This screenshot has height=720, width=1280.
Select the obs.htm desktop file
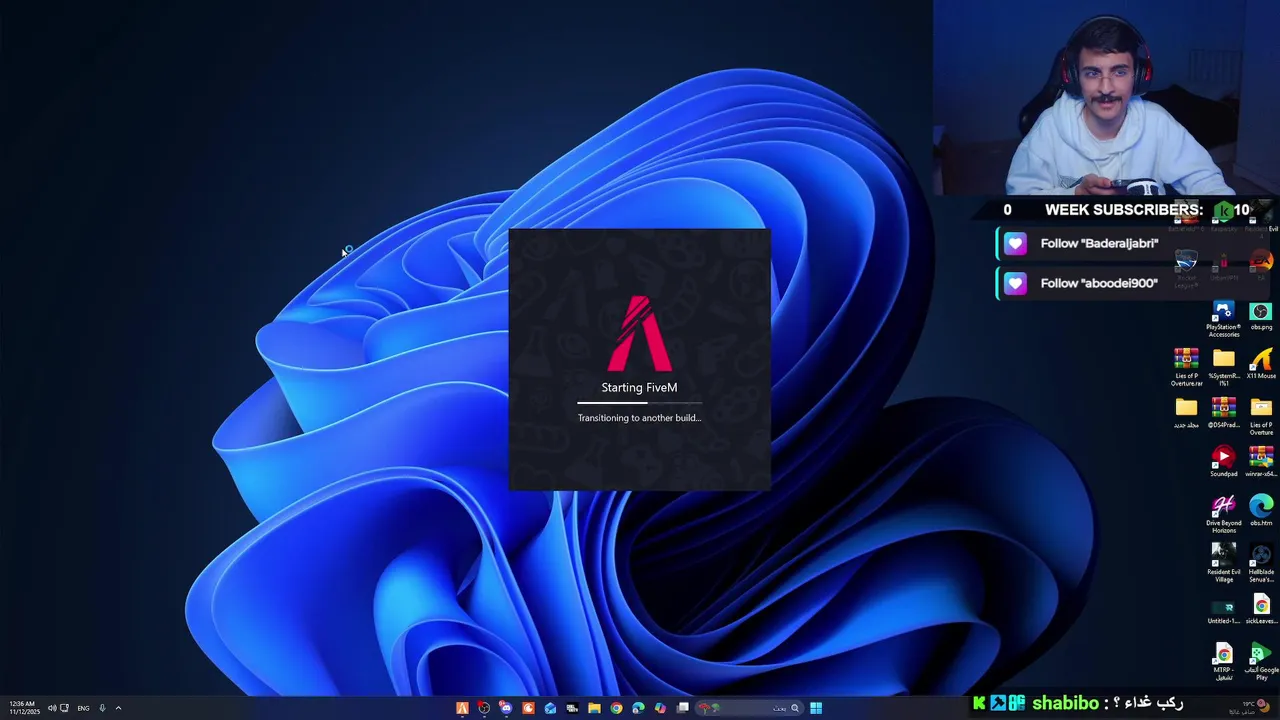(x=1261, y=510)
